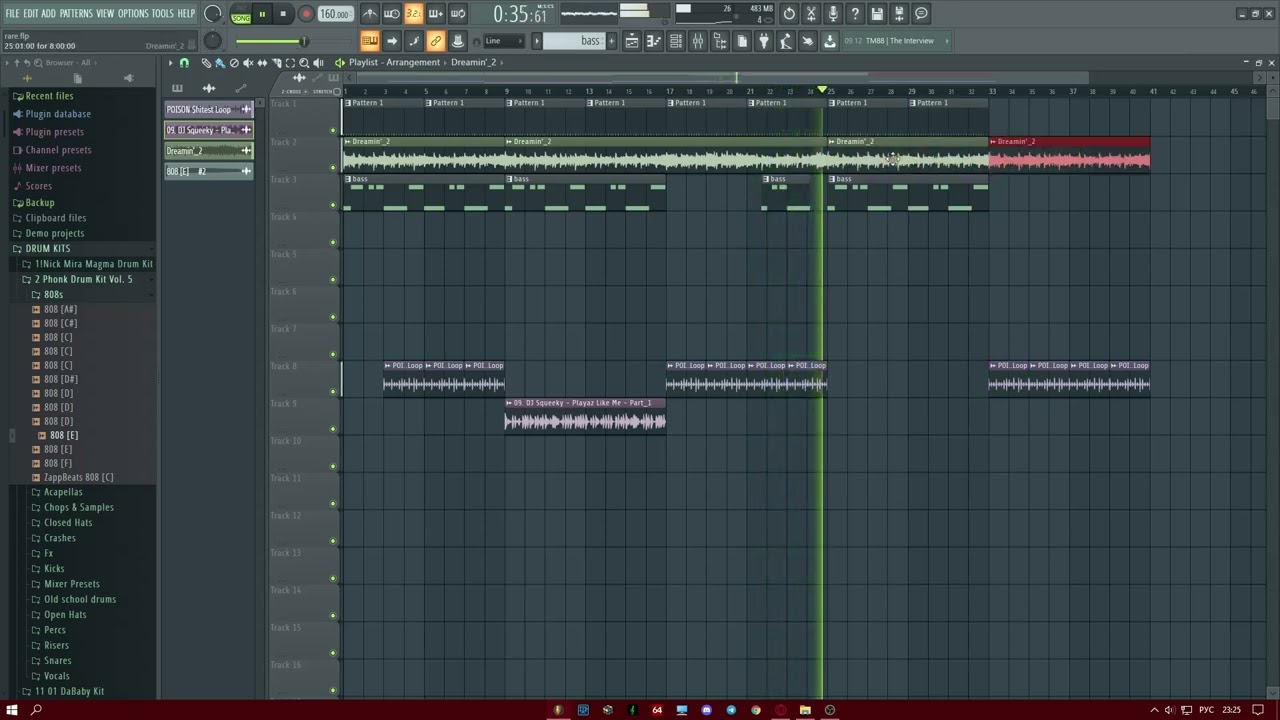Open the Mixer icon
Screen dimensions: 1280x720
tap(698, 41)
